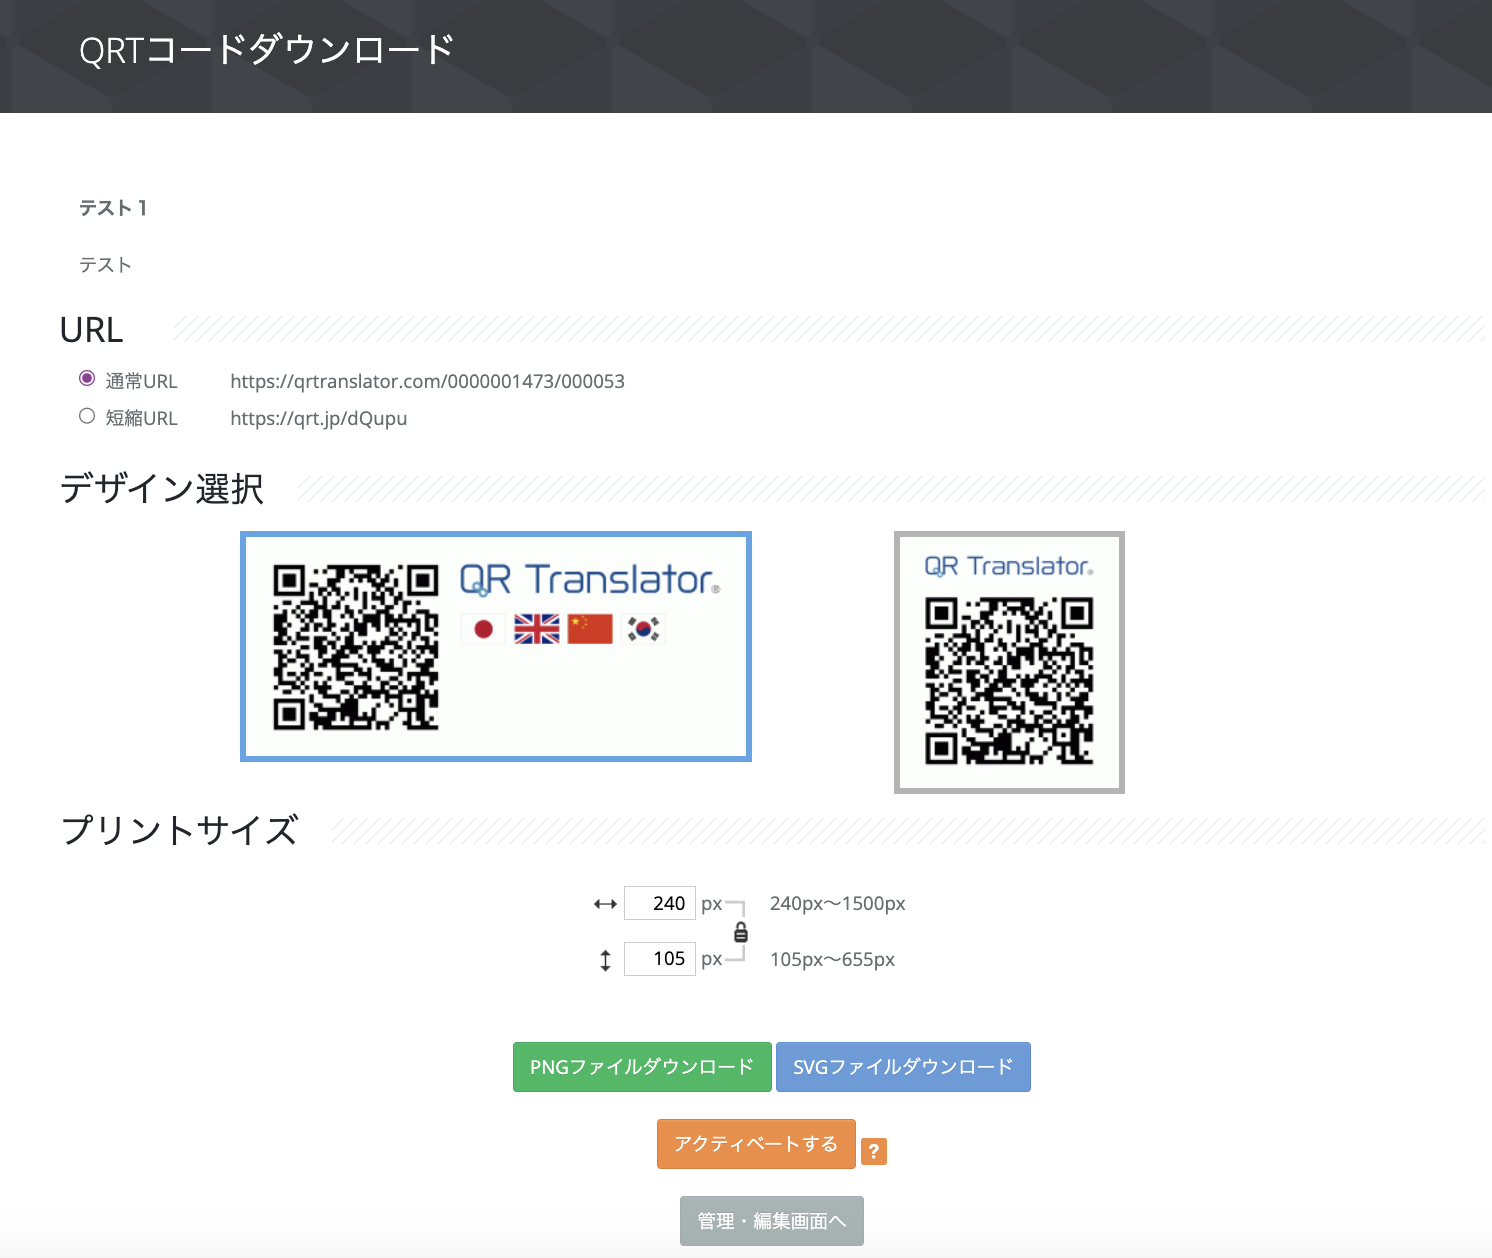Screen dimensions: 1492x1258
Task: Choose the vertical QR Translator design
Action: [1009, 662]
